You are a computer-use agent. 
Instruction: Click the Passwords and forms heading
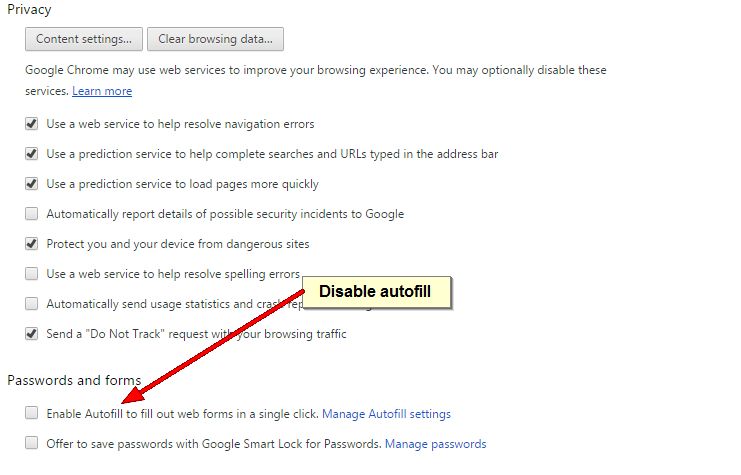pos(74,381)
